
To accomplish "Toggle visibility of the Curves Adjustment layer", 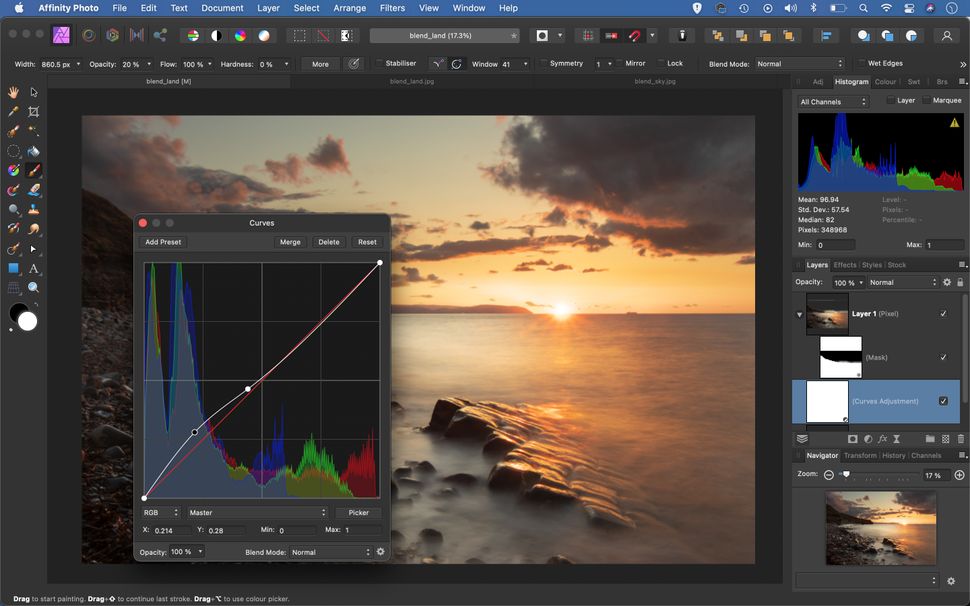I will 942,400.
